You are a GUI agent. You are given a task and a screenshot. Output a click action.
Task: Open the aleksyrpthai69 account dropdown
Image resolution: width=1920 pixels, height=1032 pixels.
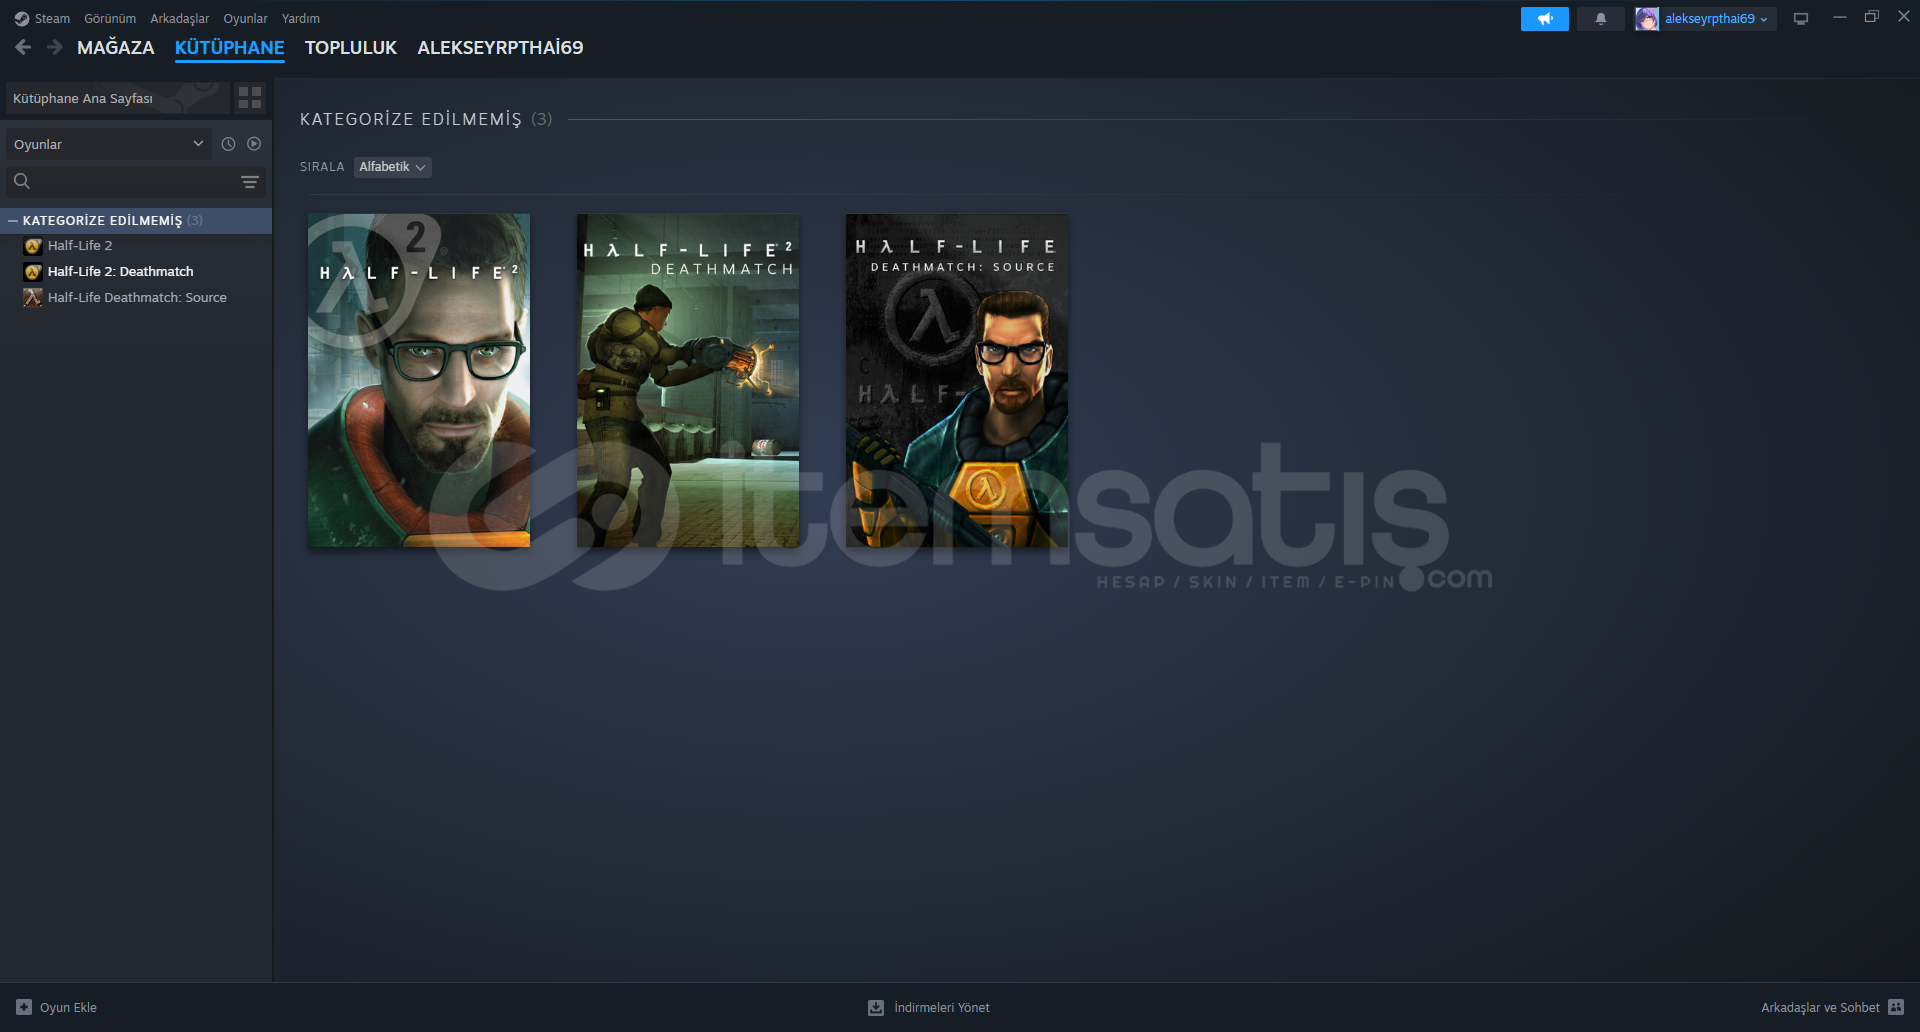click(1715, 19)
